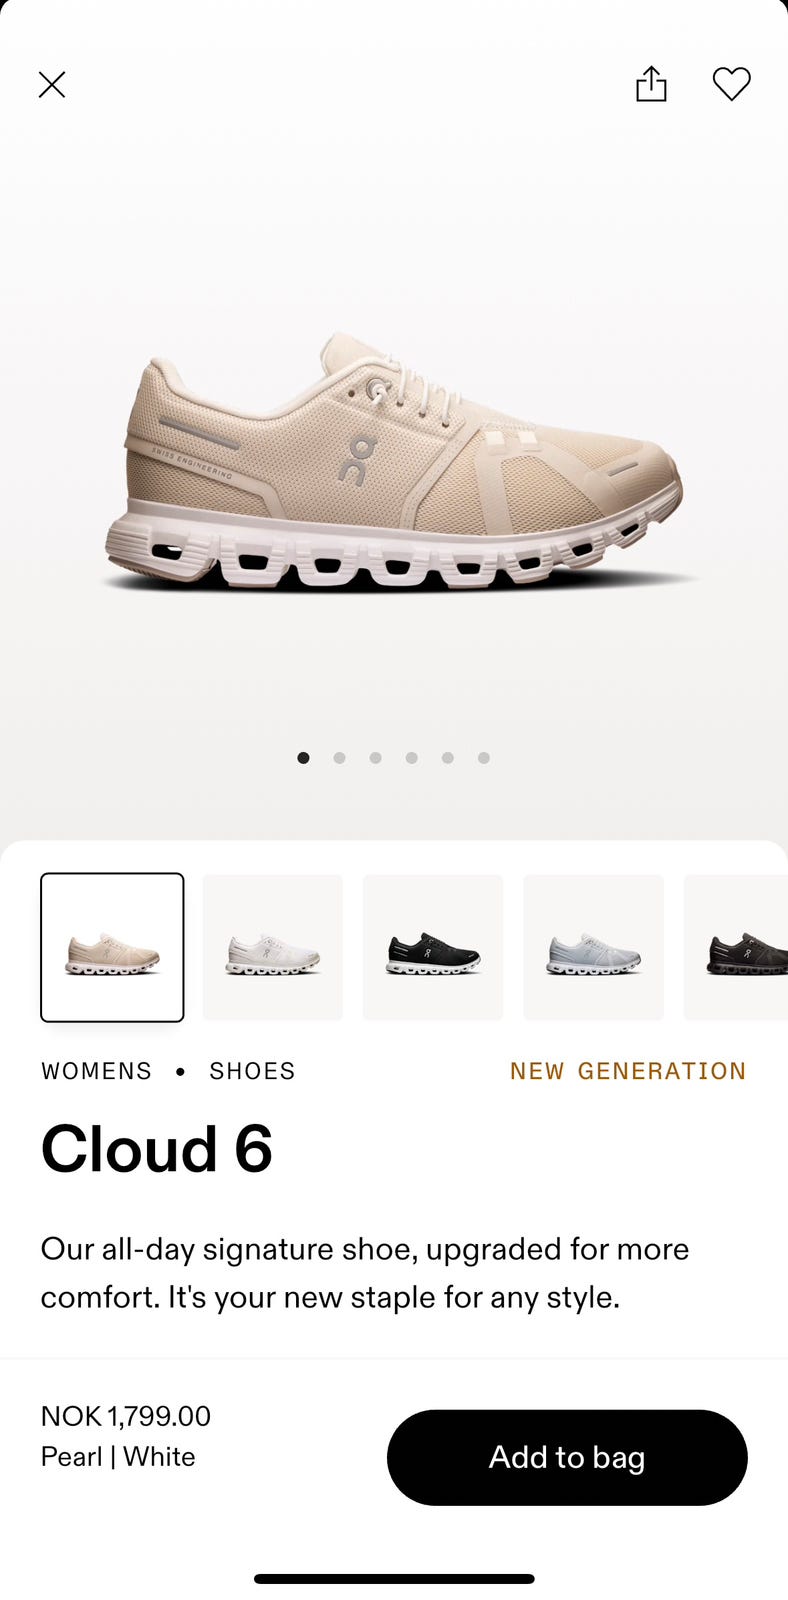
Task: Jump to second product image dot
Action: [340, 758]
